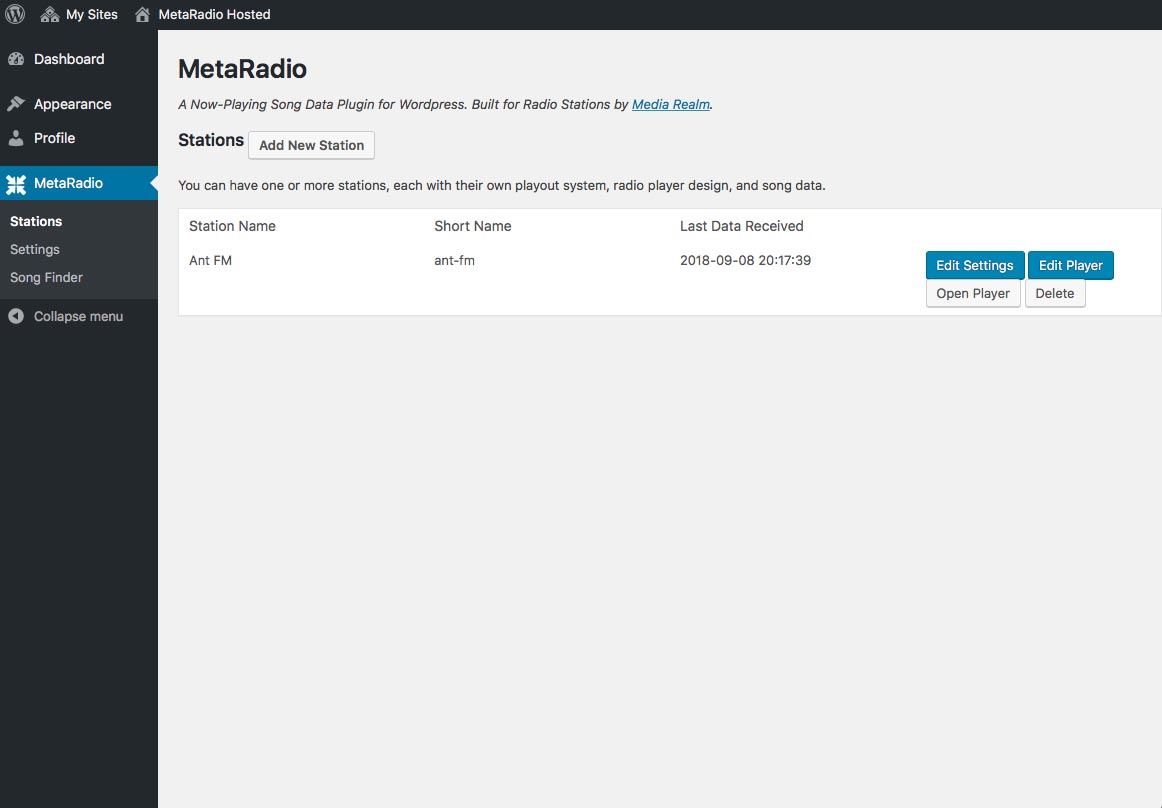
Task: Click the Ant FM station name cell
Action: pyautogui.click(x=210, y=261)
